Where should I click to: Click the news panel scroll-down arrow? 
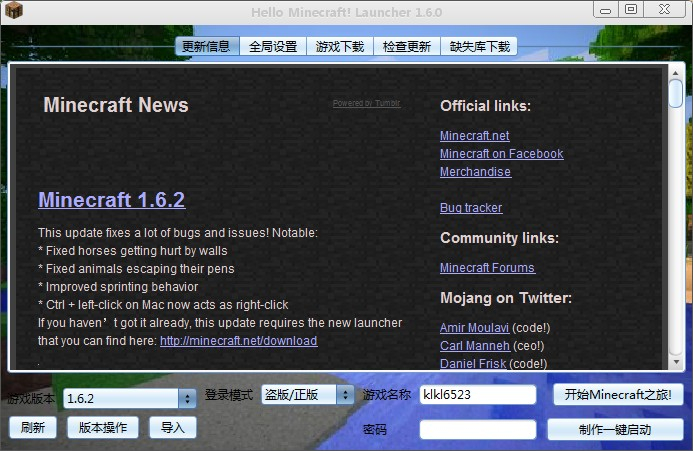click(676, 362)
